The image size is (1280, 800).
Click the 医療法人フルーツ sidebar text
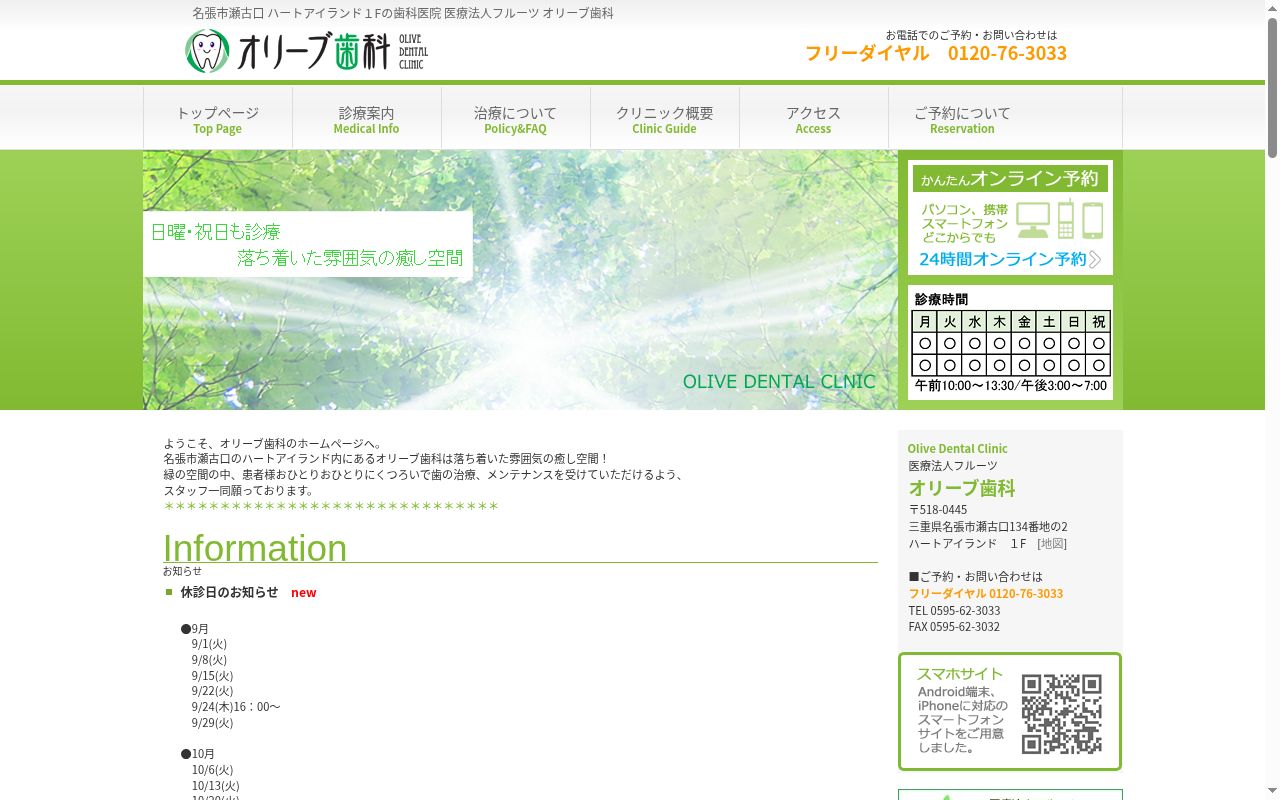(953, 466)
